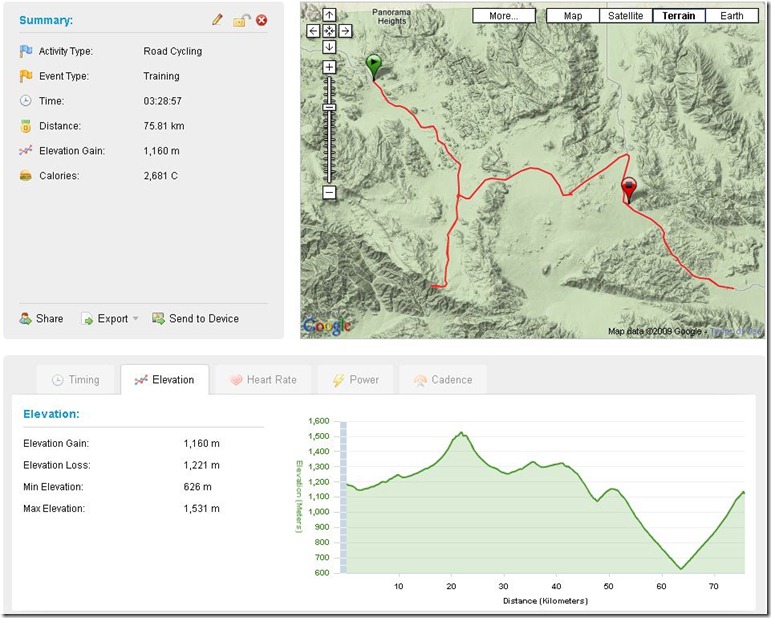Switch map to Satellite view
The width and height of the screenshot is (771, 618).
625,16
